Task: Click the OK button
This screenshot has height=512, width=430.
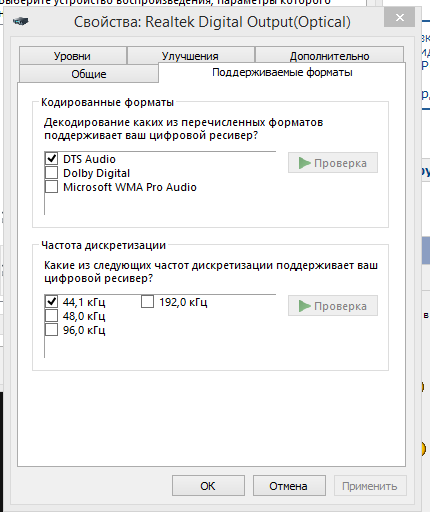Action: click(x=208, y=486)
